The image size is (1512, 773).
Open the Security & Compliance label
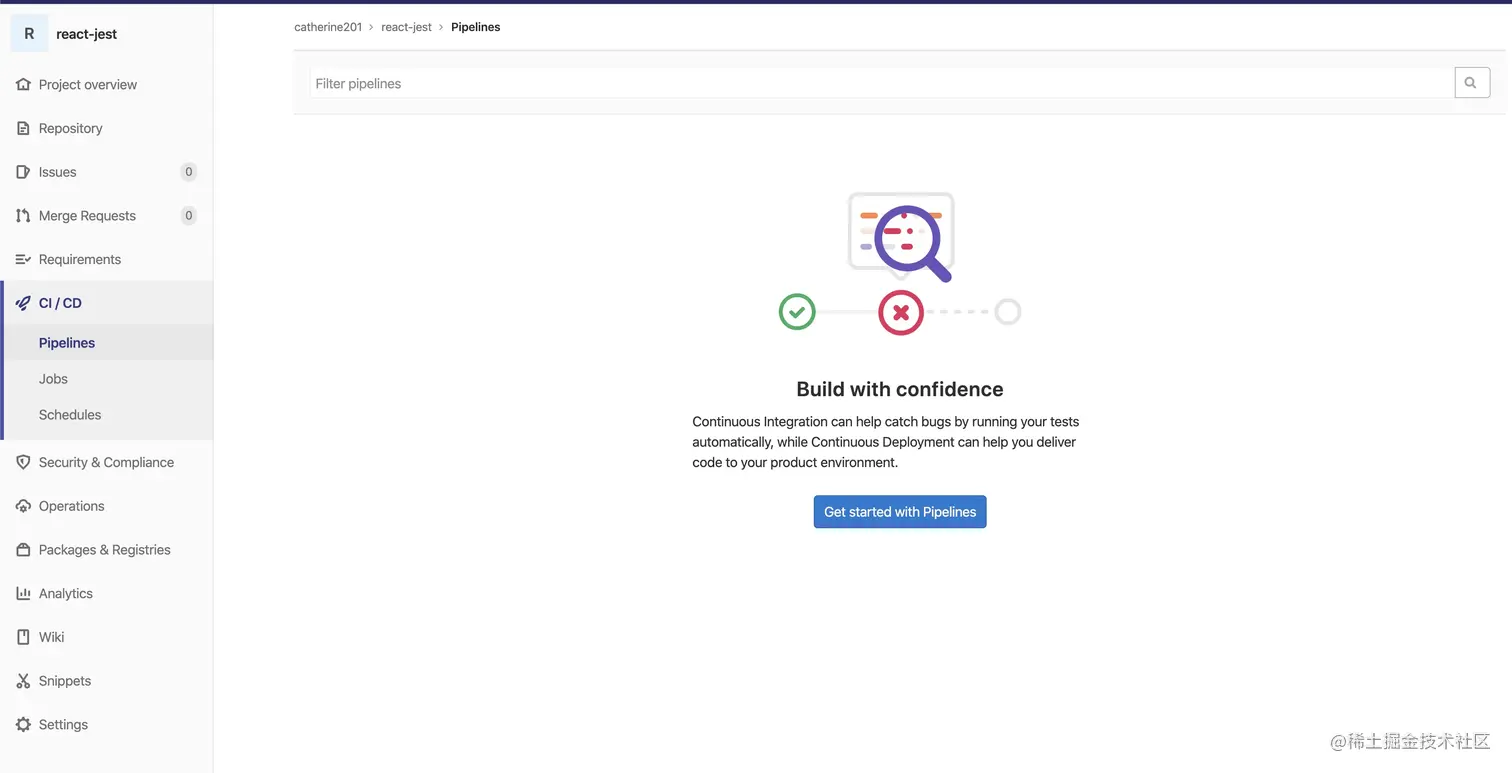point(106,462)
